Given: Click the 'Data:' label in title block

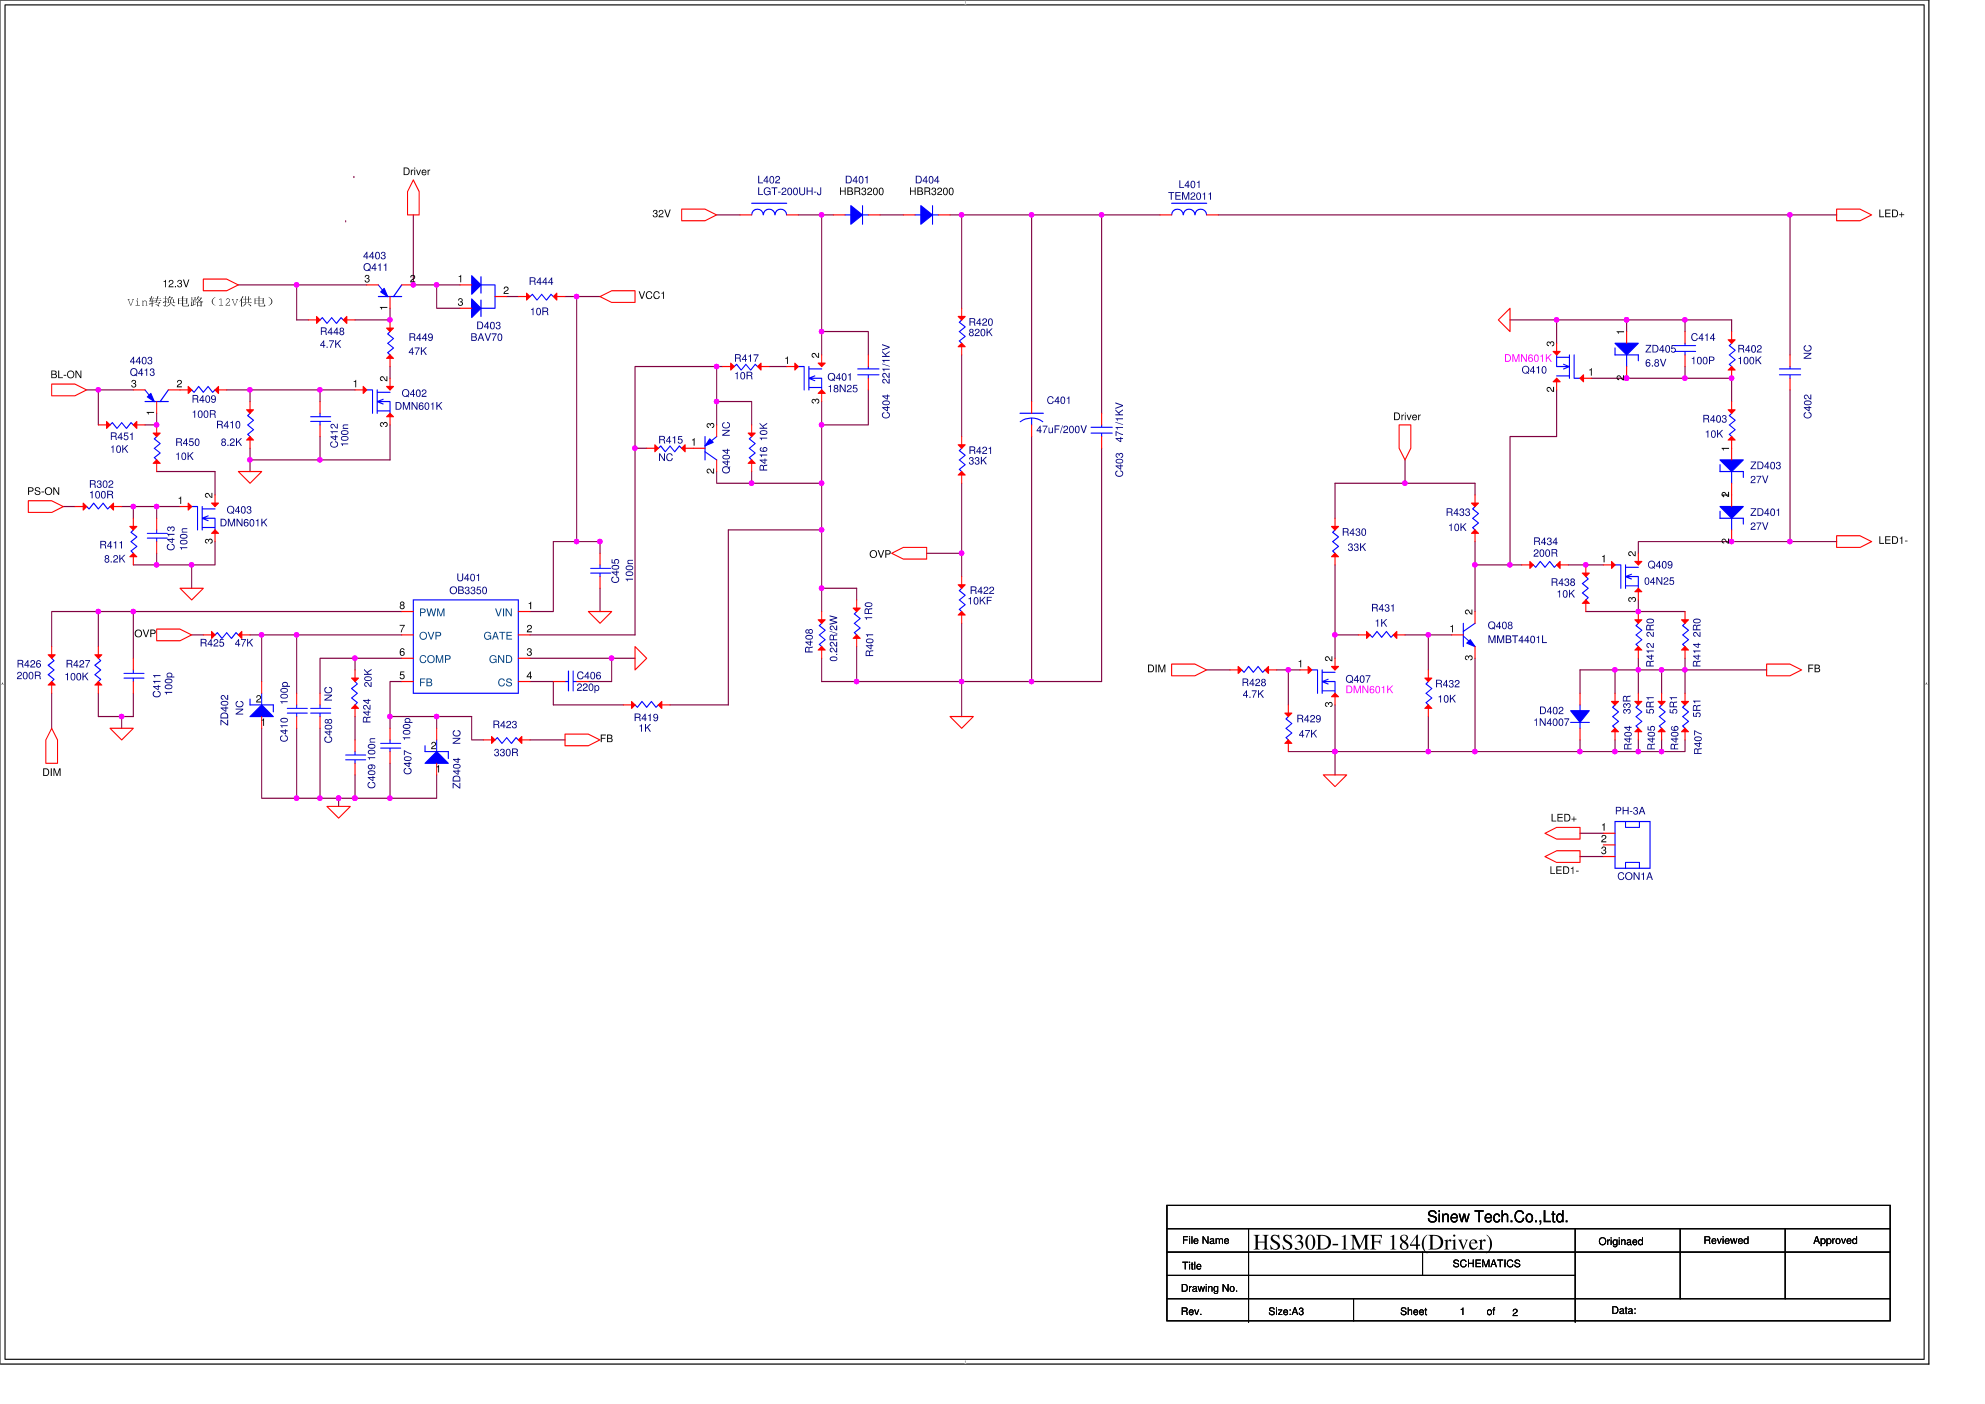Looking at the screenshot, I should 1624,1310.
